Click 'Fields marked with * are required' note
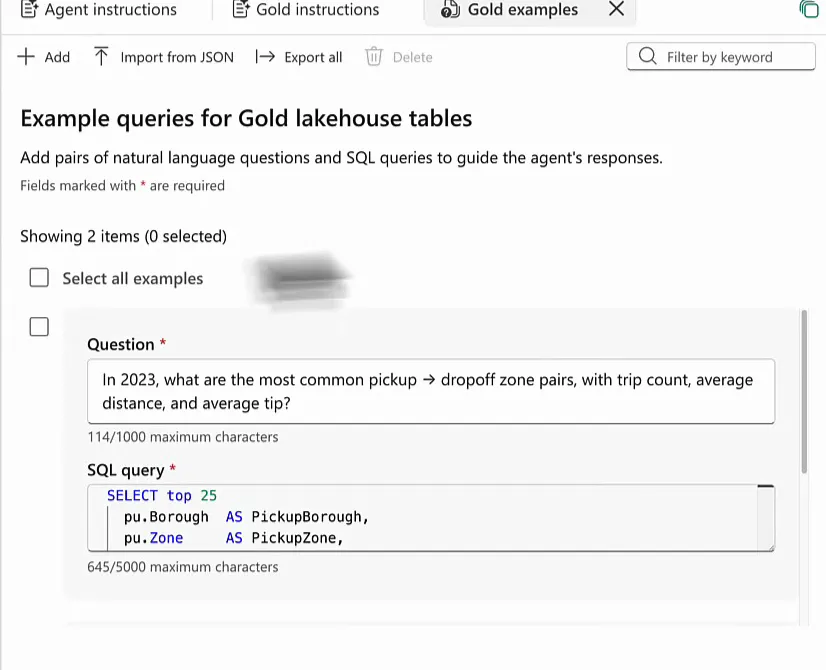This screenshot has height=670, width=826. [x=122, y=185]
